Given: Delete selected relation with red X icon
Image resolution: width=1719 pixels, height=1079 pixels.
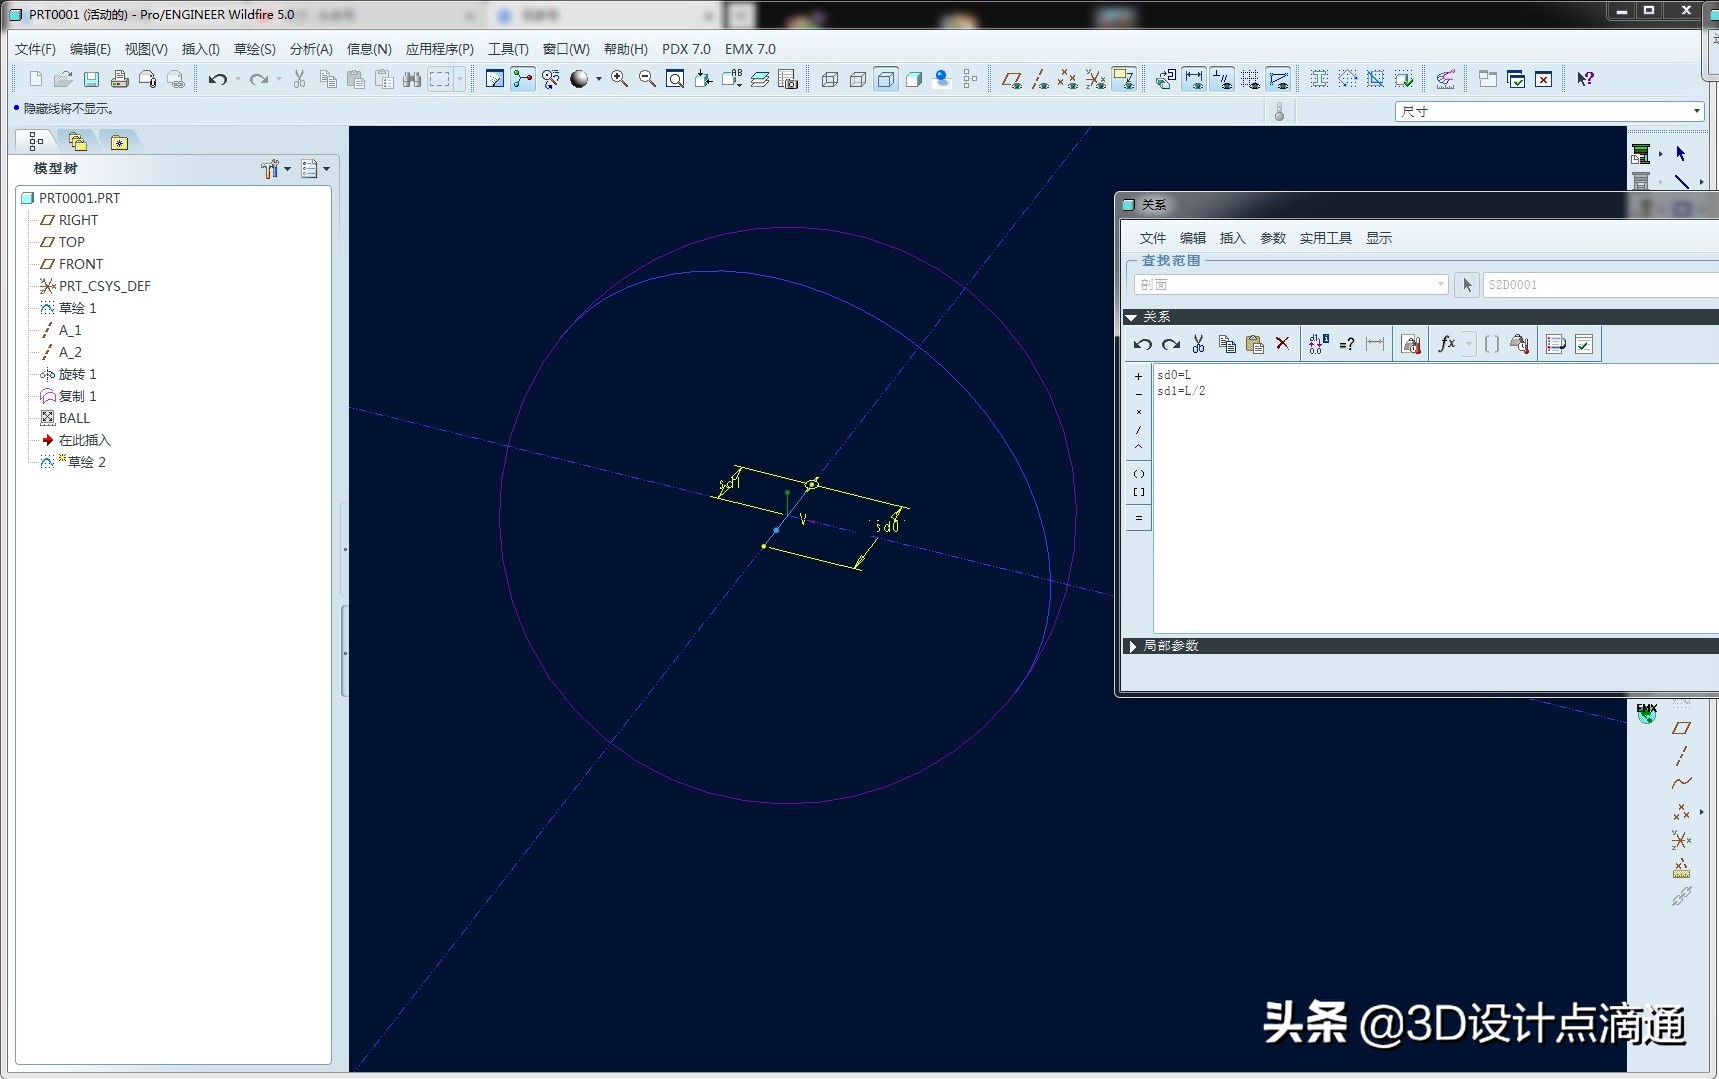Looking at the screenshot, I should pyautogui.click(x=1282, y=344).
